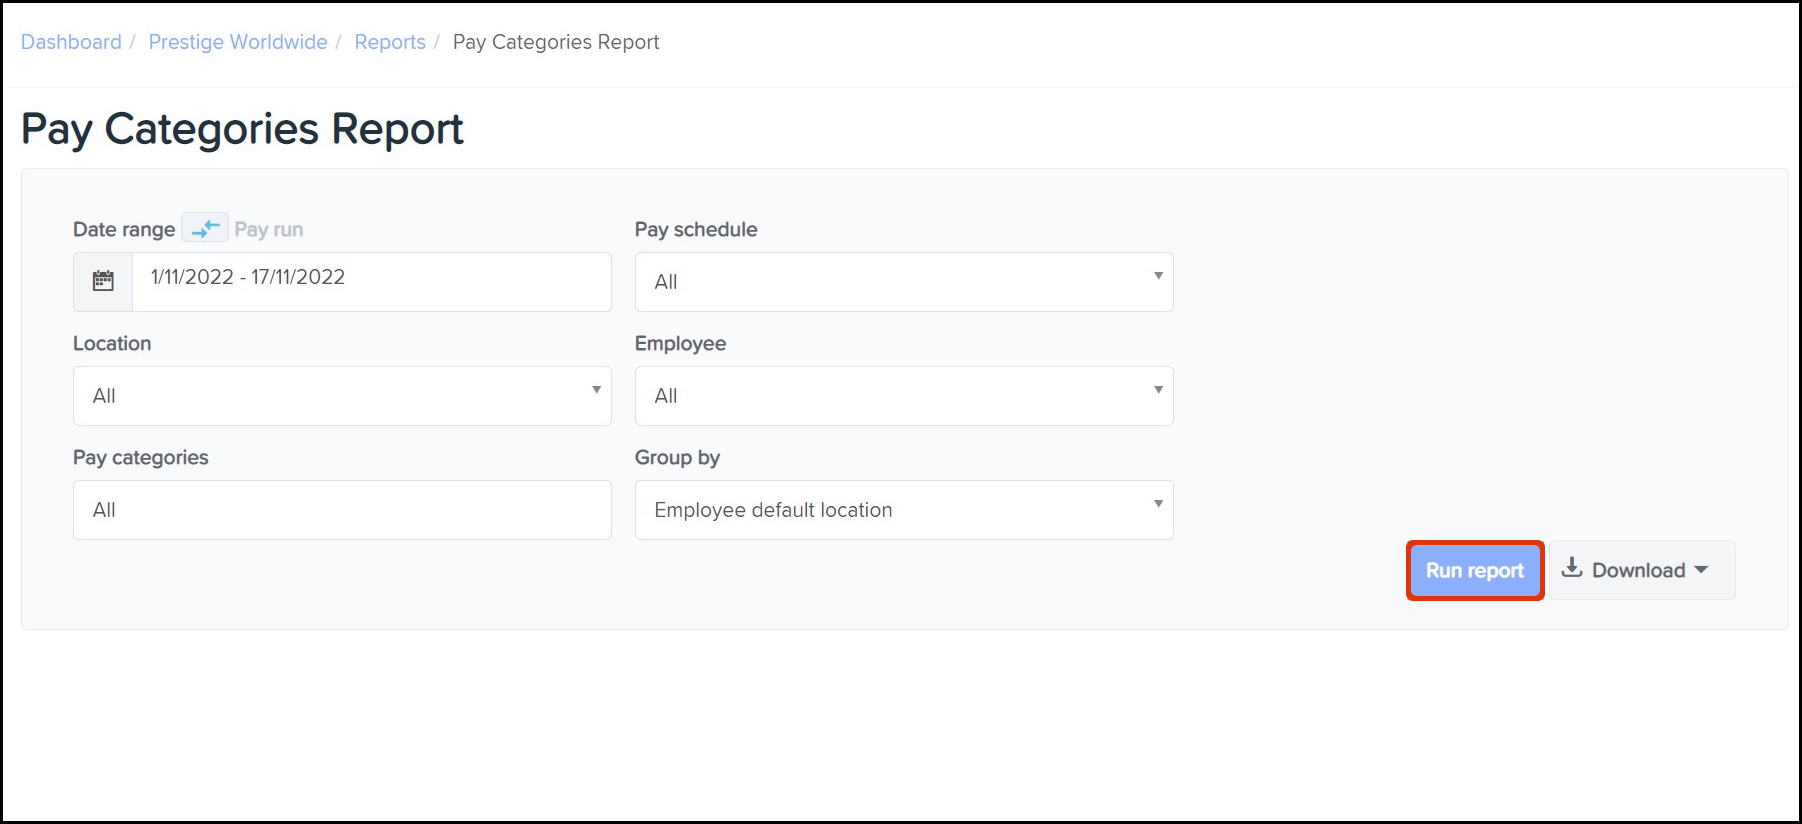Open the Pay schedule dropdown
Image resolution: width=1802 pixels, height=824 pixels.
point(903,282)
